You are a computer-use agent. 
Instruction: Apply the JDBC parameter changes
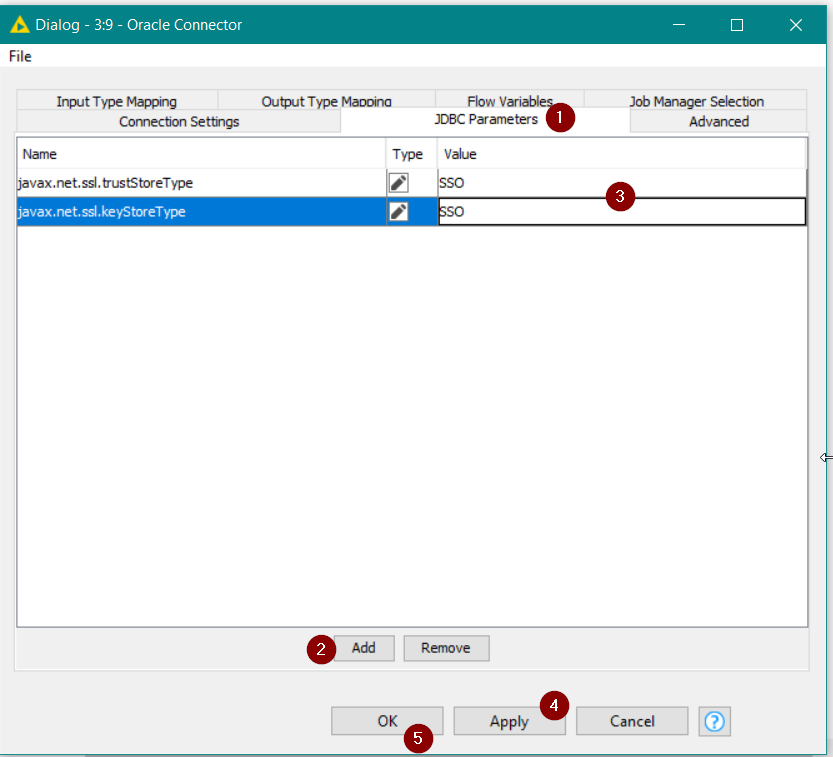click(x=508, y=721)
